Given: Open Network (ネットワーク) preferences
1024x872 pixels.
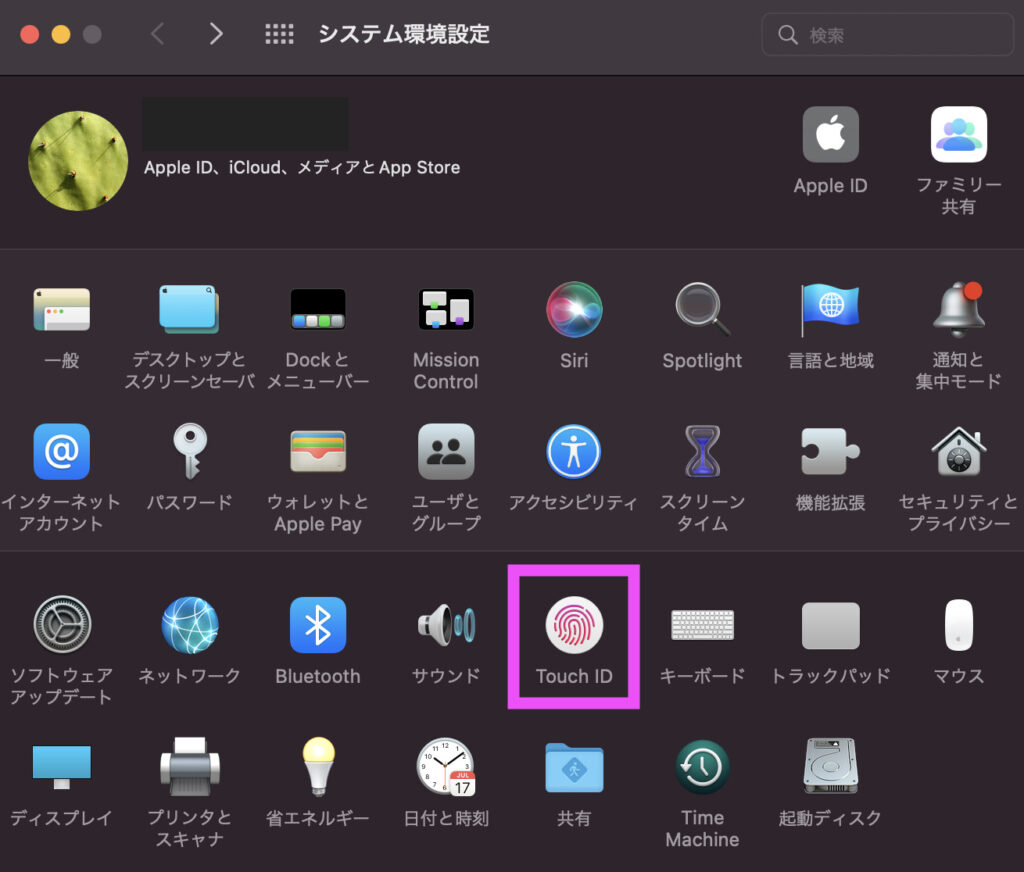Looking at the screenshot, I should click(189, 624).
